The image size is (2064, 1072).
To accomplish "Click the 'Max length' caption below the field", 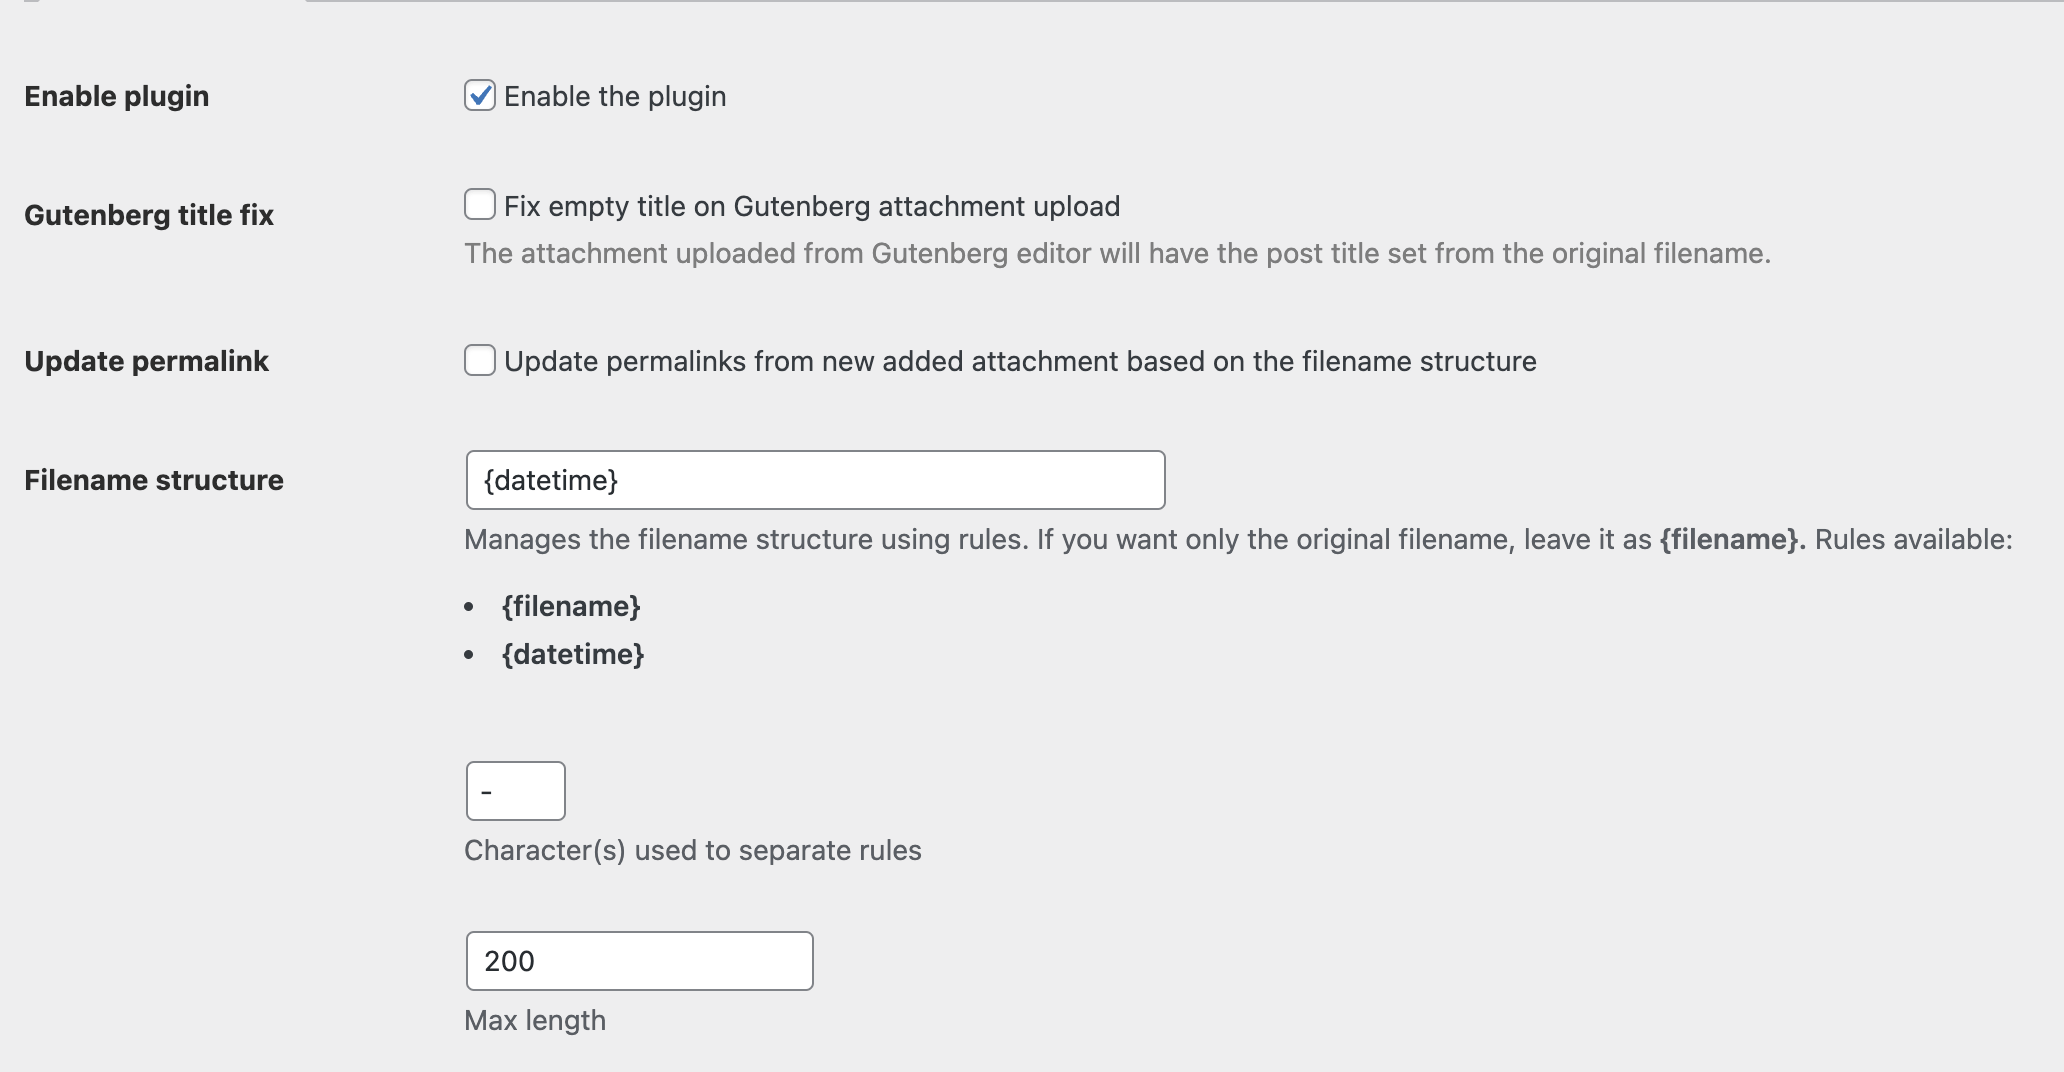I will pyautogui.click(x=535, y=1020).
